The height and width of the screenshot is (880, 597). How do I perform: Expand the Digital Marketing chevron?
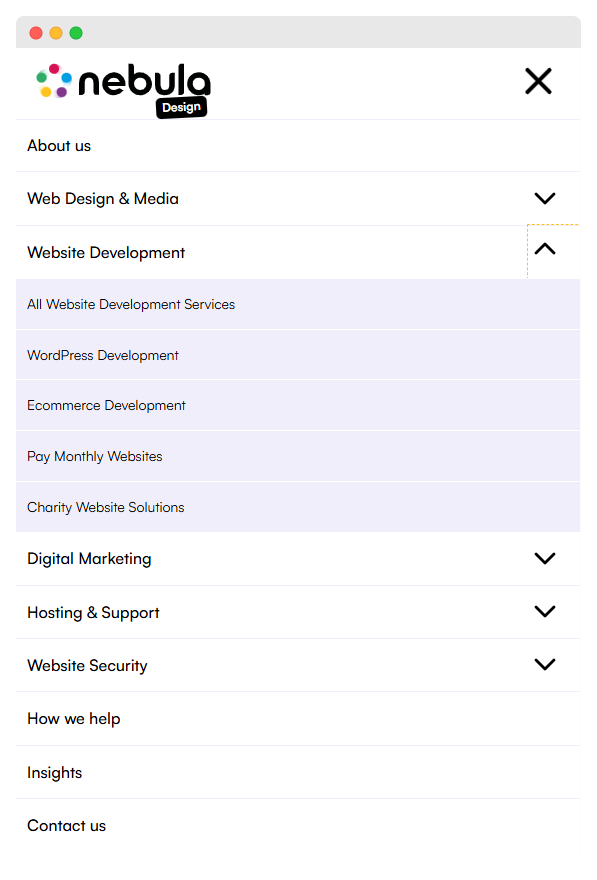545,558
